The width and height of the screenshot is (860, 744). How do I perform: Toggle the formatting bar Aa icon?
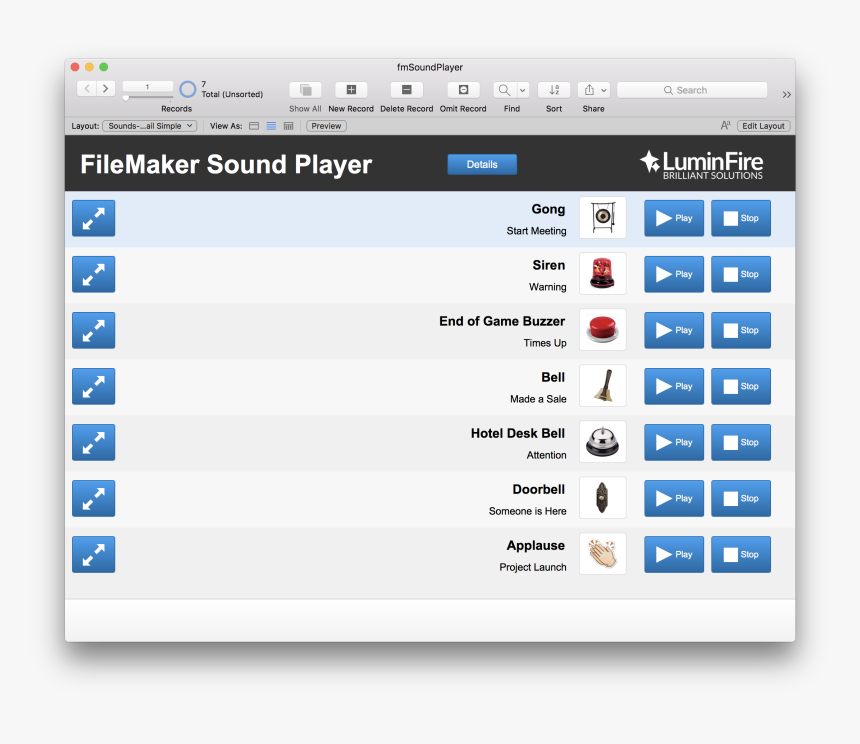click(725, 126)
